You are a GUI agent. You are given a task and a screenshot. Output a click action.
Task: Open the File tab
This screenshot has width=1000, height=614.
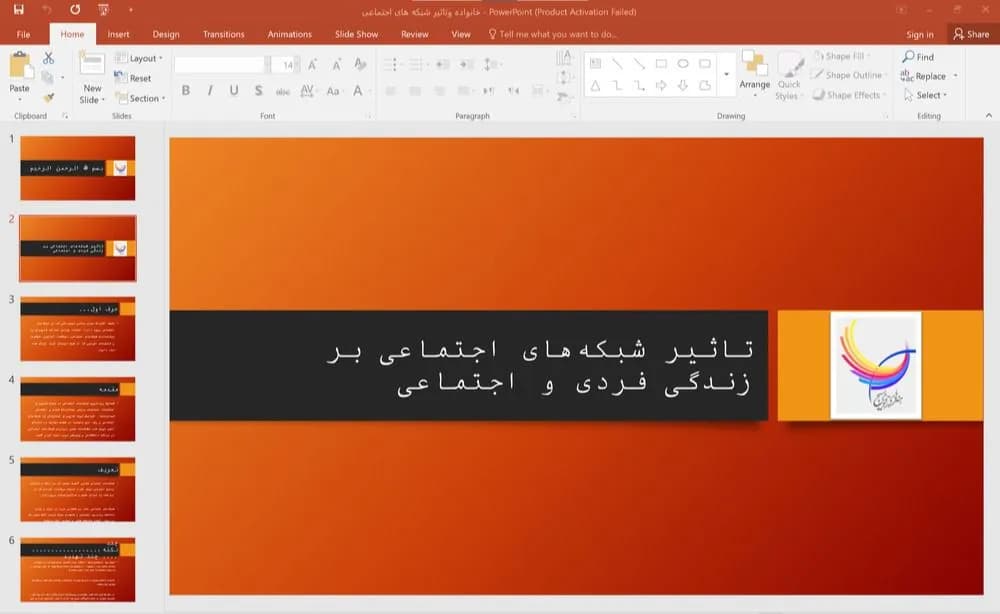(x=24, y=34)
